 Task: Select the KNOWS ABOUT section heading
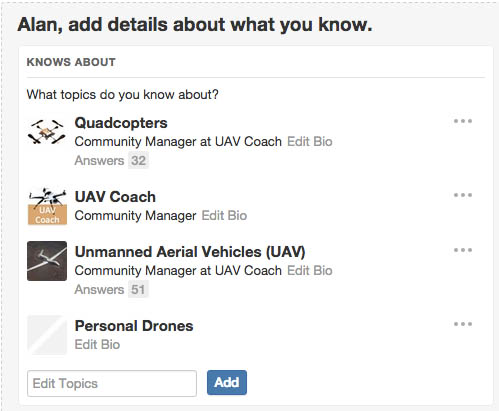71,62
